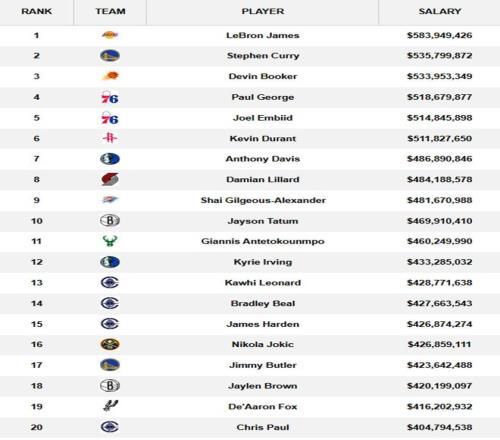Open Chris Paul's player link
Image resolution: width=500 pixels, height=440 pixels.
coord(263,427)
